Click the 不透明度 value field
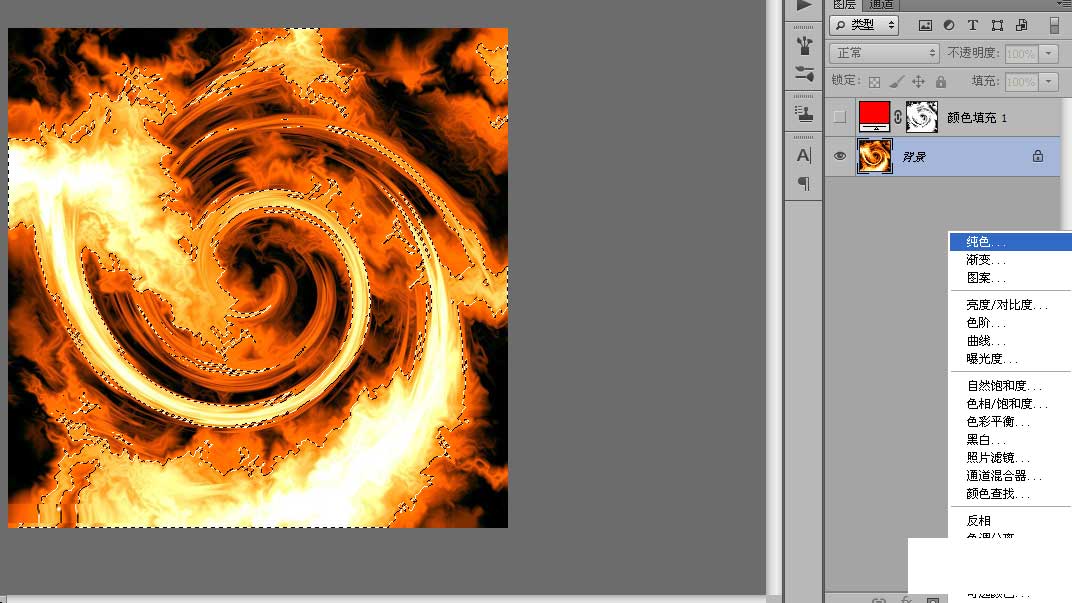 (1021, 53)
